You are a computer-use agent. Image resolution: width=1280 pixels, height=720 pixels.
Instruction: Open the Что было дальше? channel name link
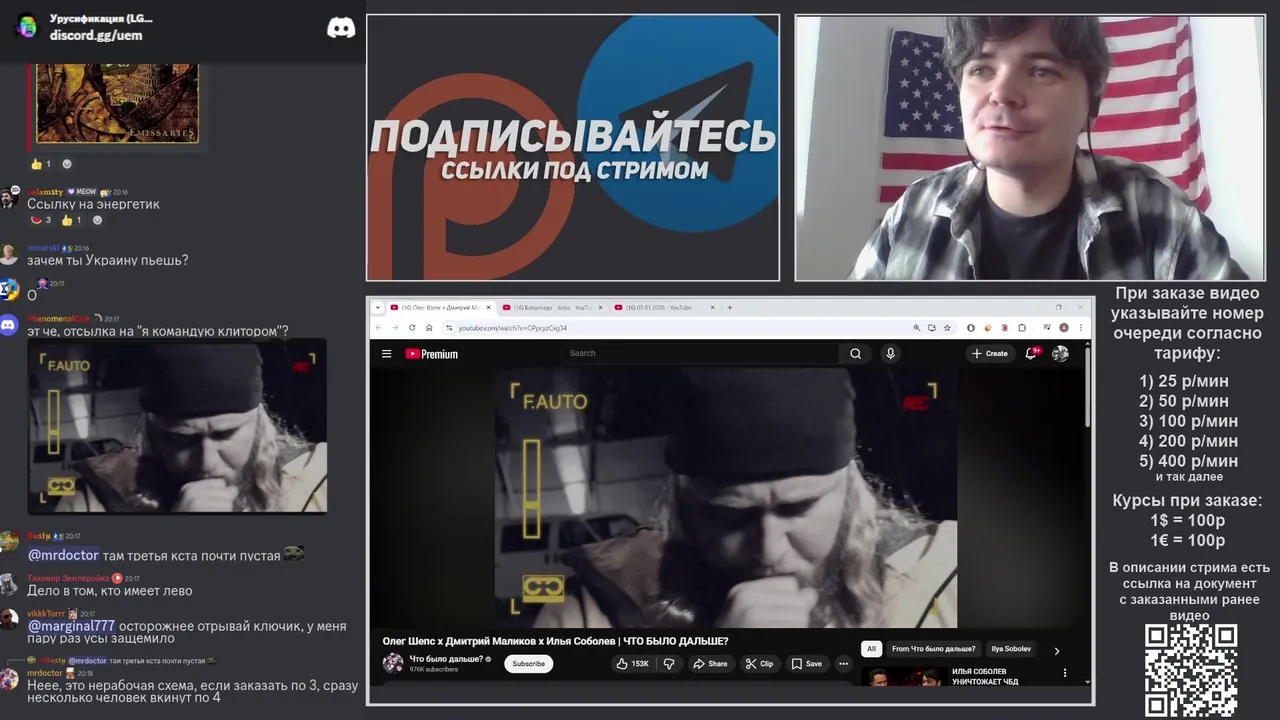446,659
